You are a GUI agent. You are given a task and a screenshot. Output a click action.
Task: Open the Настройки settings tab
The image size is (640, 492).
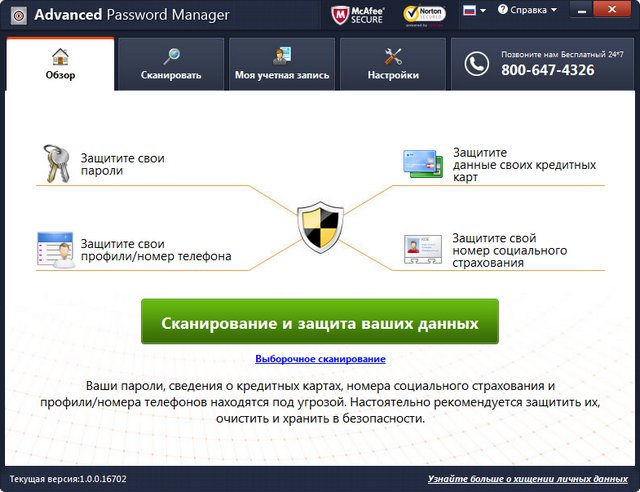pos(392,64)
